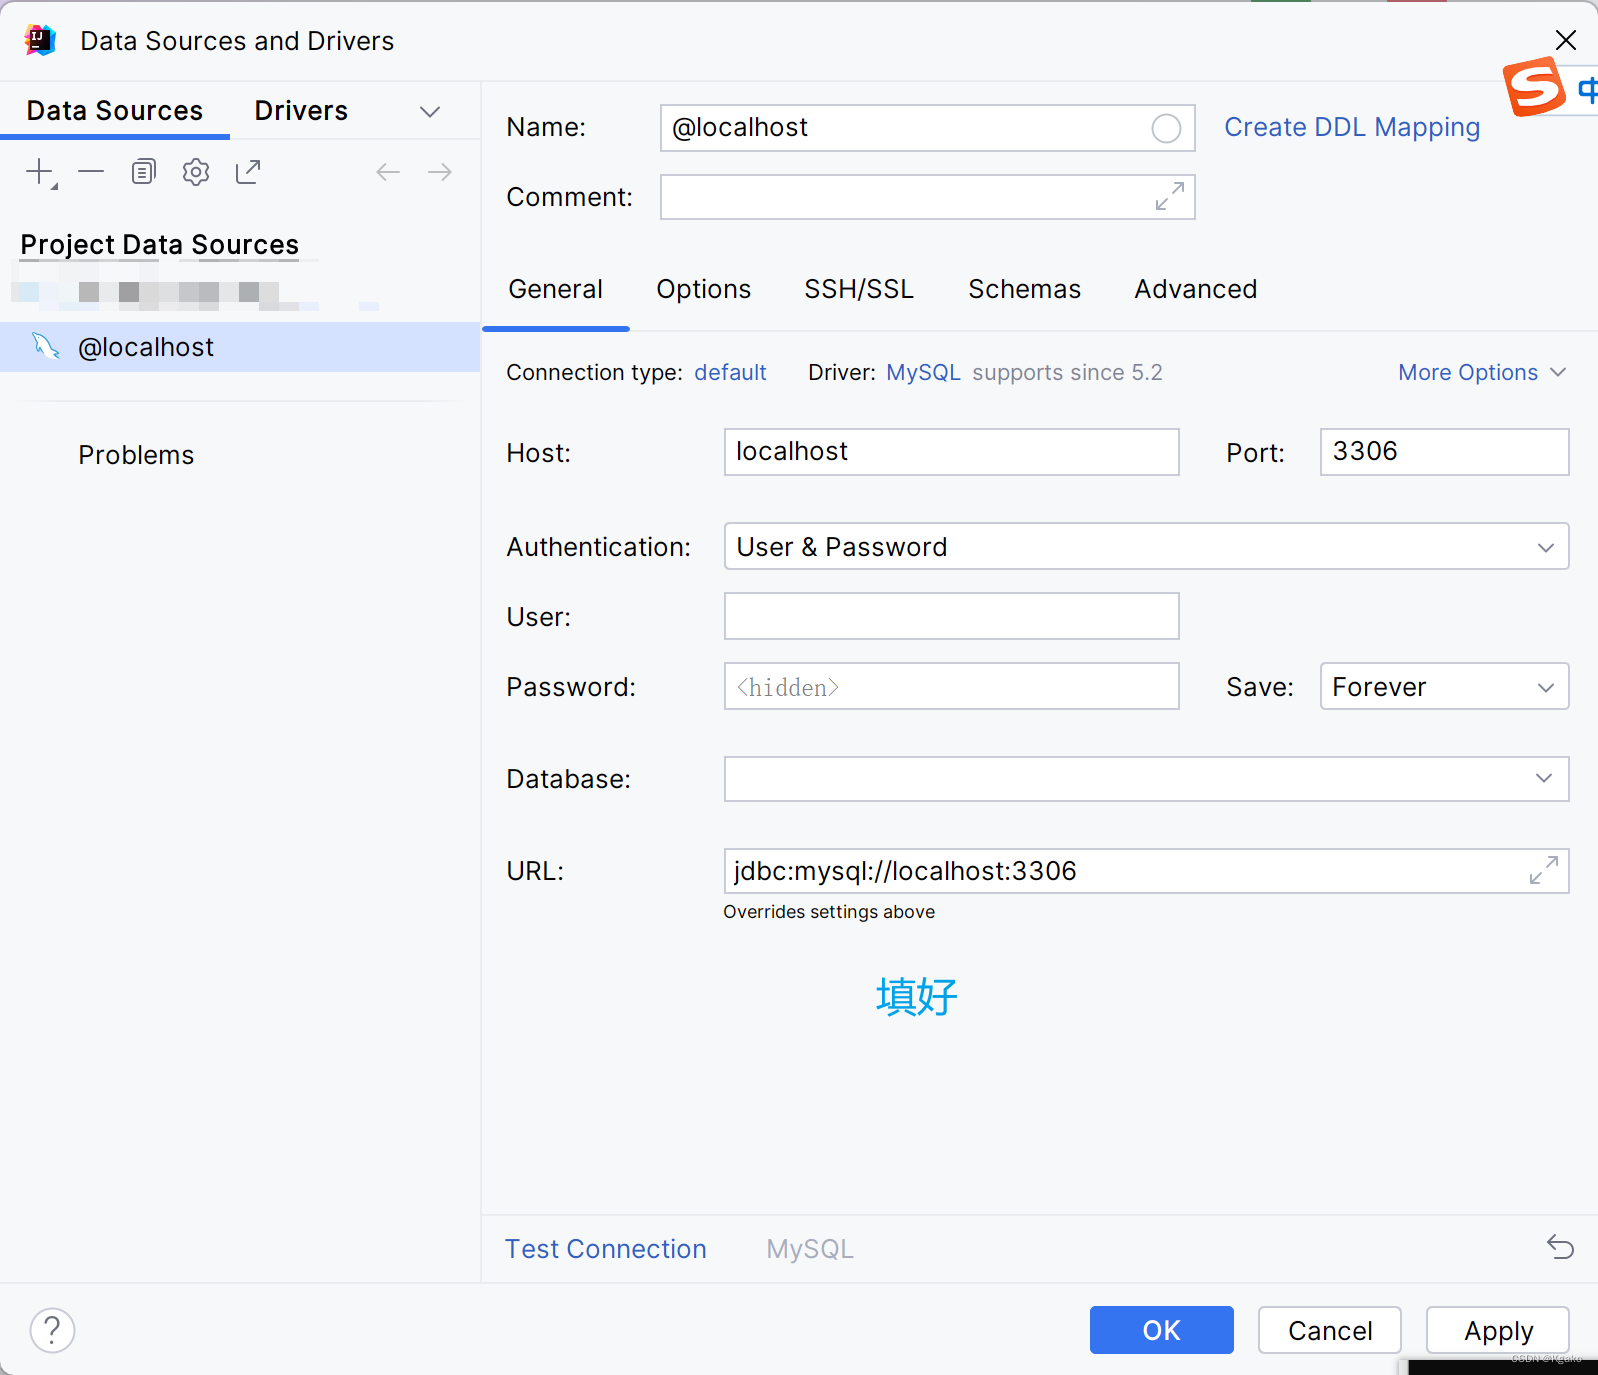Viewport: 1598px width, 1375px height.
Task: Close the Data Sources and Drivers dialog
Action: click(x=1566, y=40)
